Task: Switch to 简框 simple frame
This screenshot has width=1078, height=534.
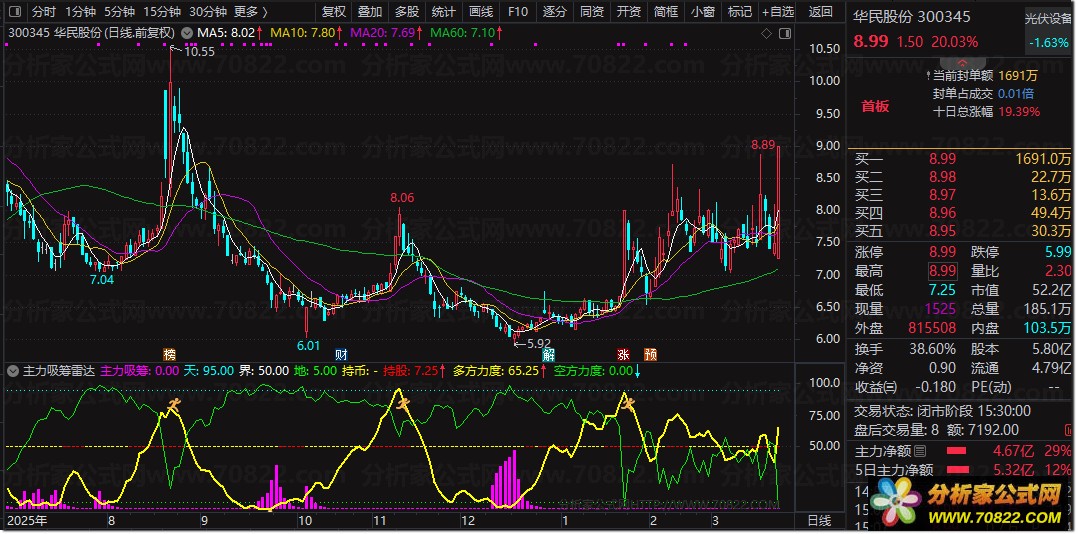Action: pyautogui.click(x=666, y=12)
